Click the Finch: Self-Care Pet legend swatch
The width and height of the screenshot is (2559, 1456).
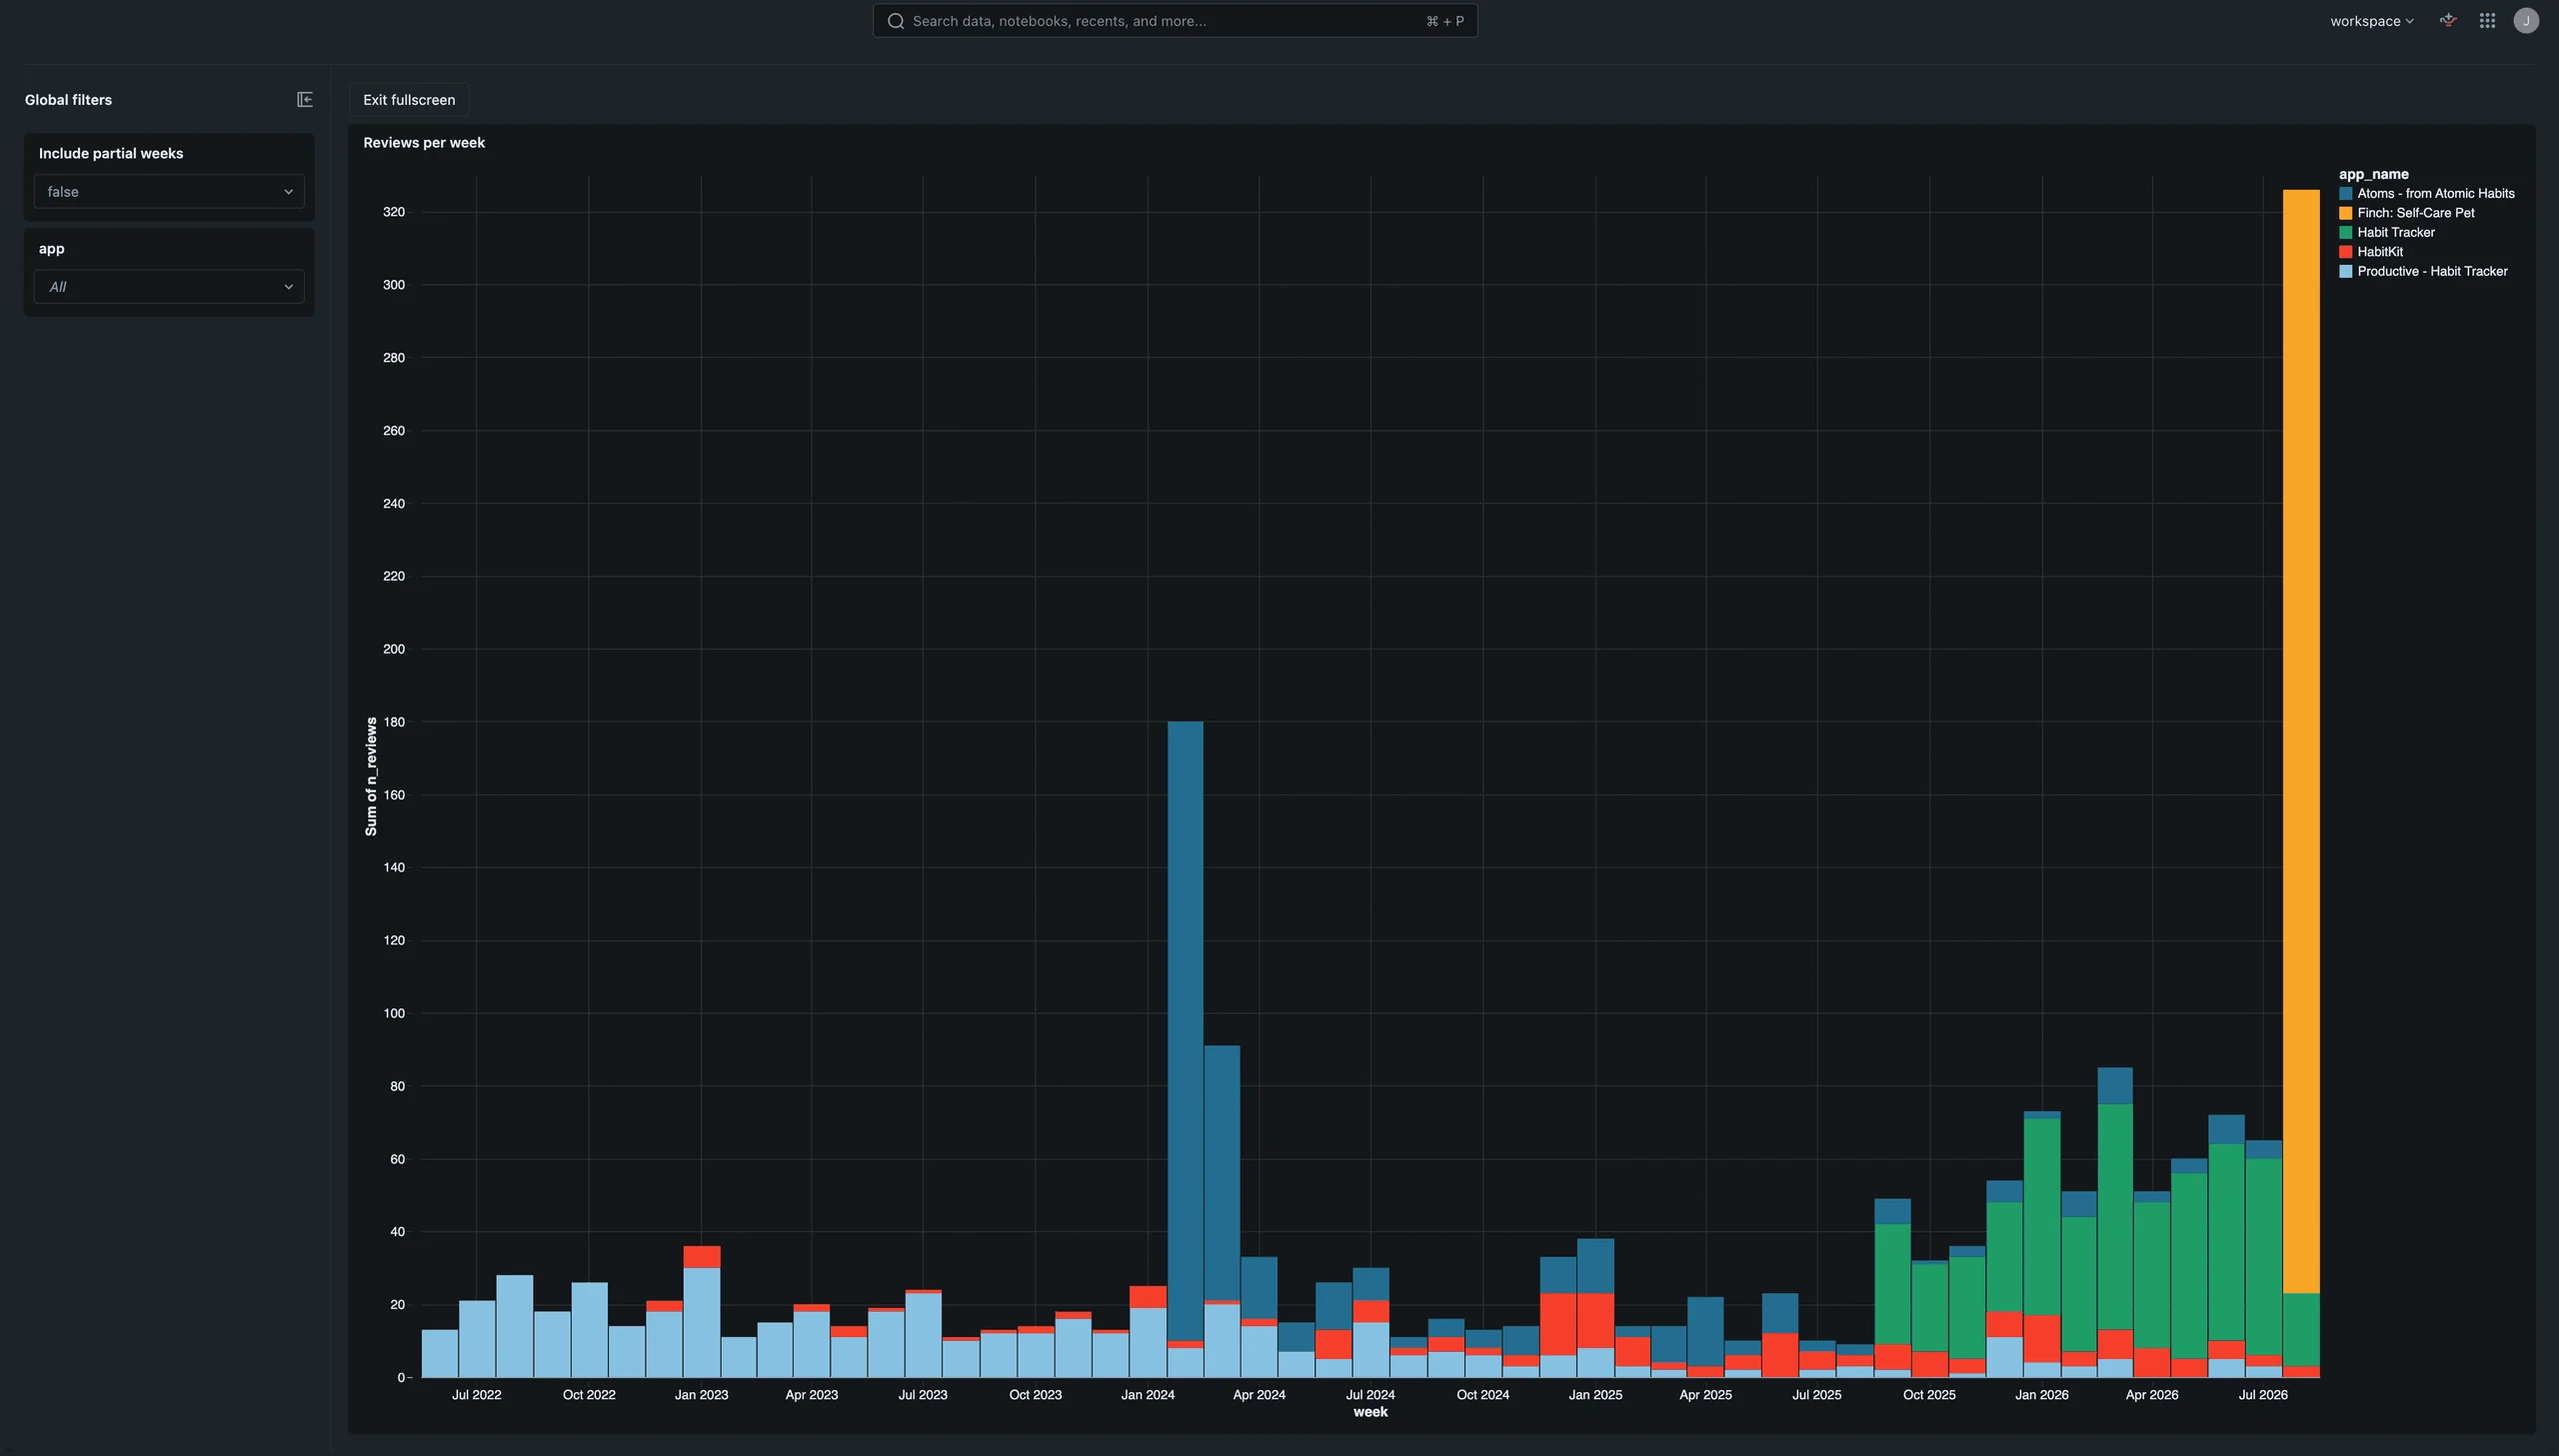click(2345, 213)
